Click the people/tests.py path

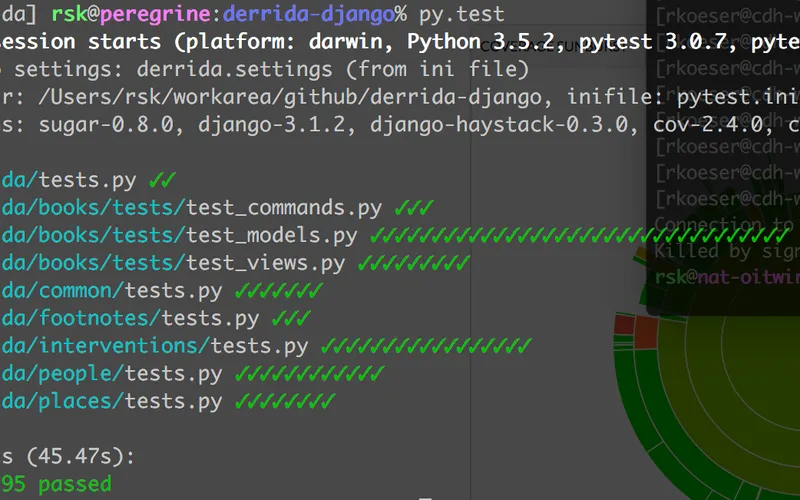[x=111, y=374]
